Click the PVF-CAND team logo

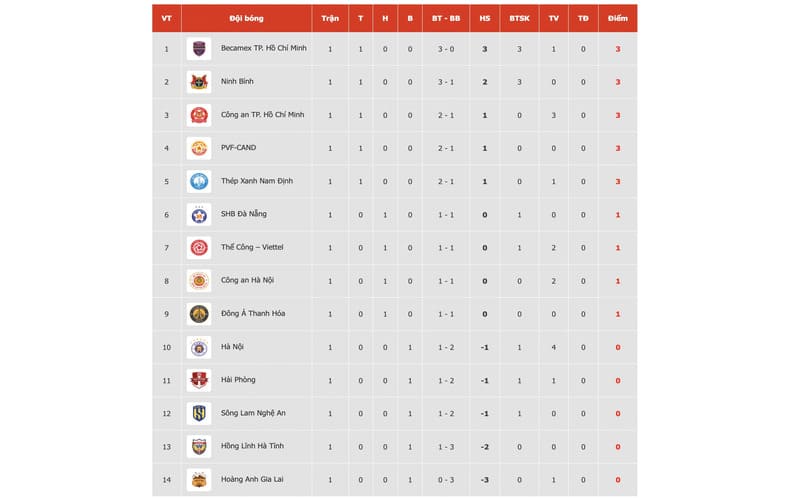(x=199, y=148)
